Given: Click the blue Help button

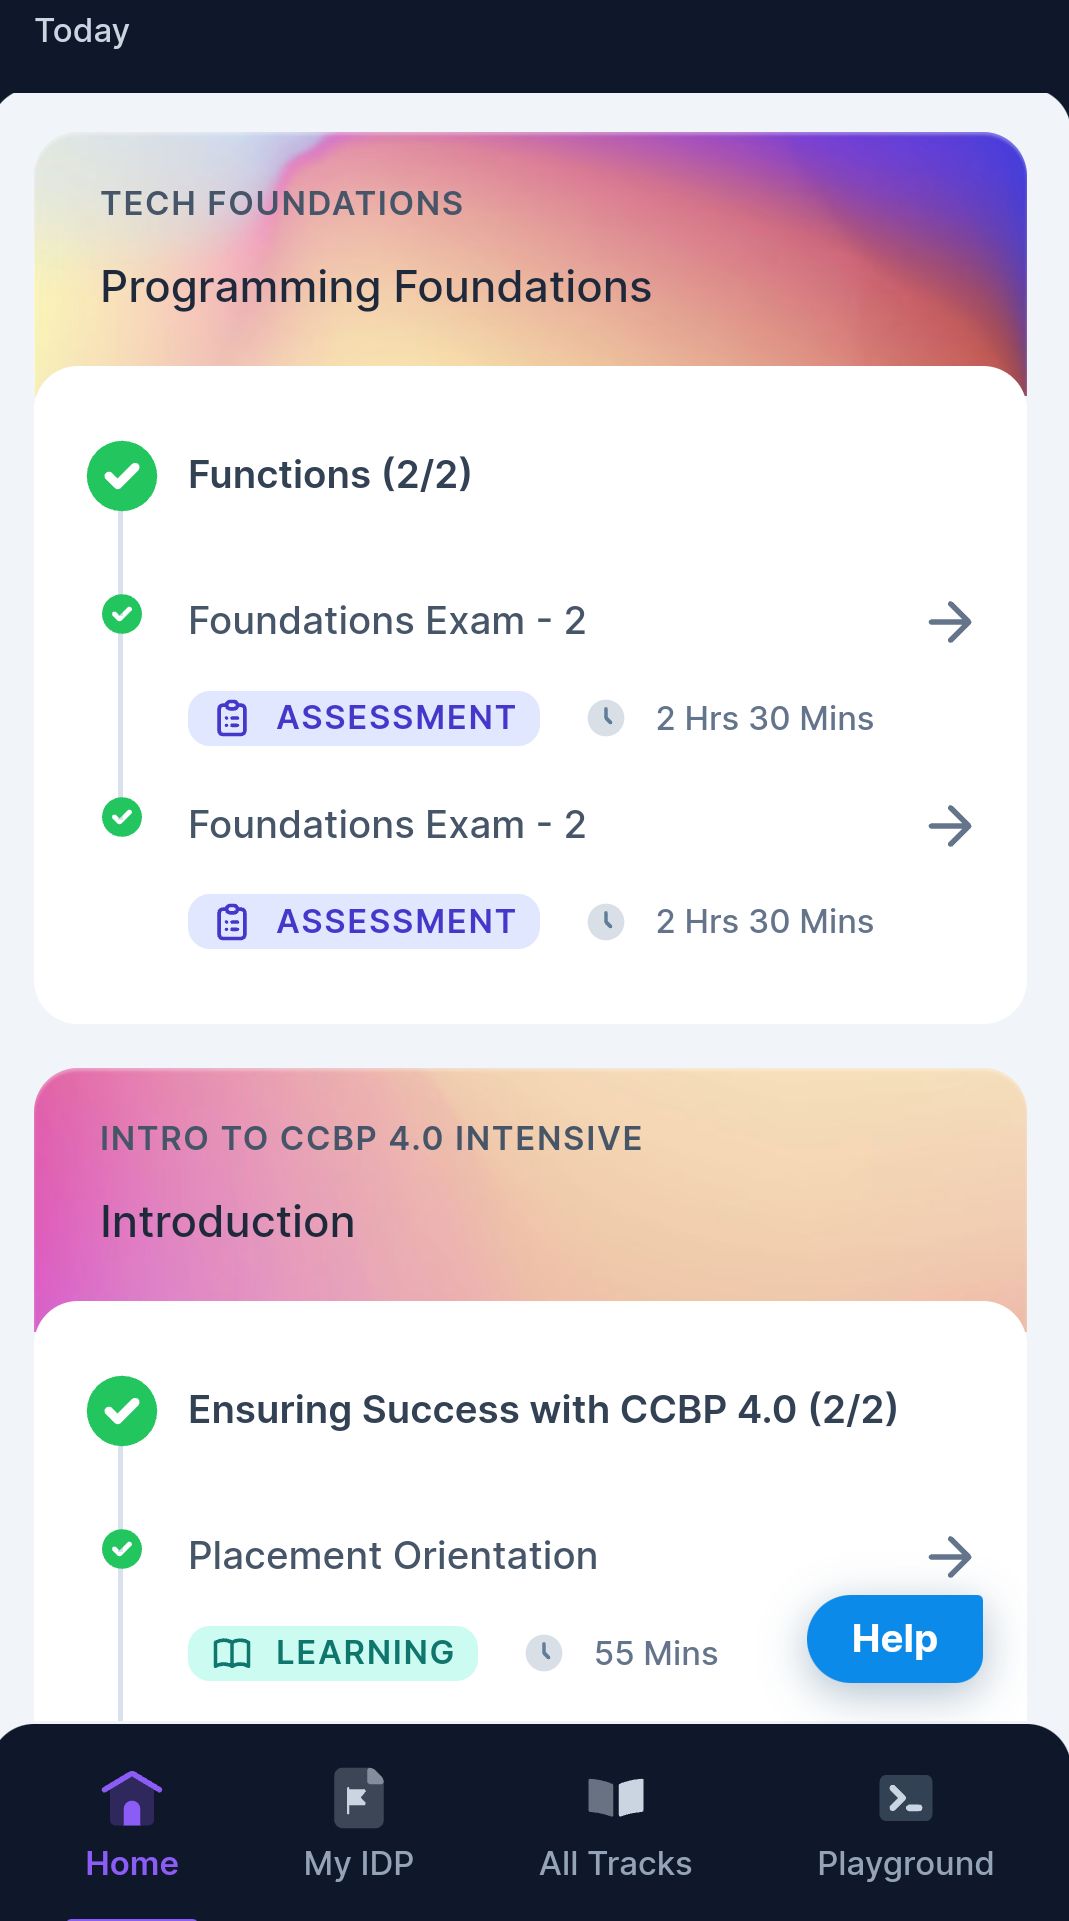Looking at the screenshot, I should tap(895, 1639).
